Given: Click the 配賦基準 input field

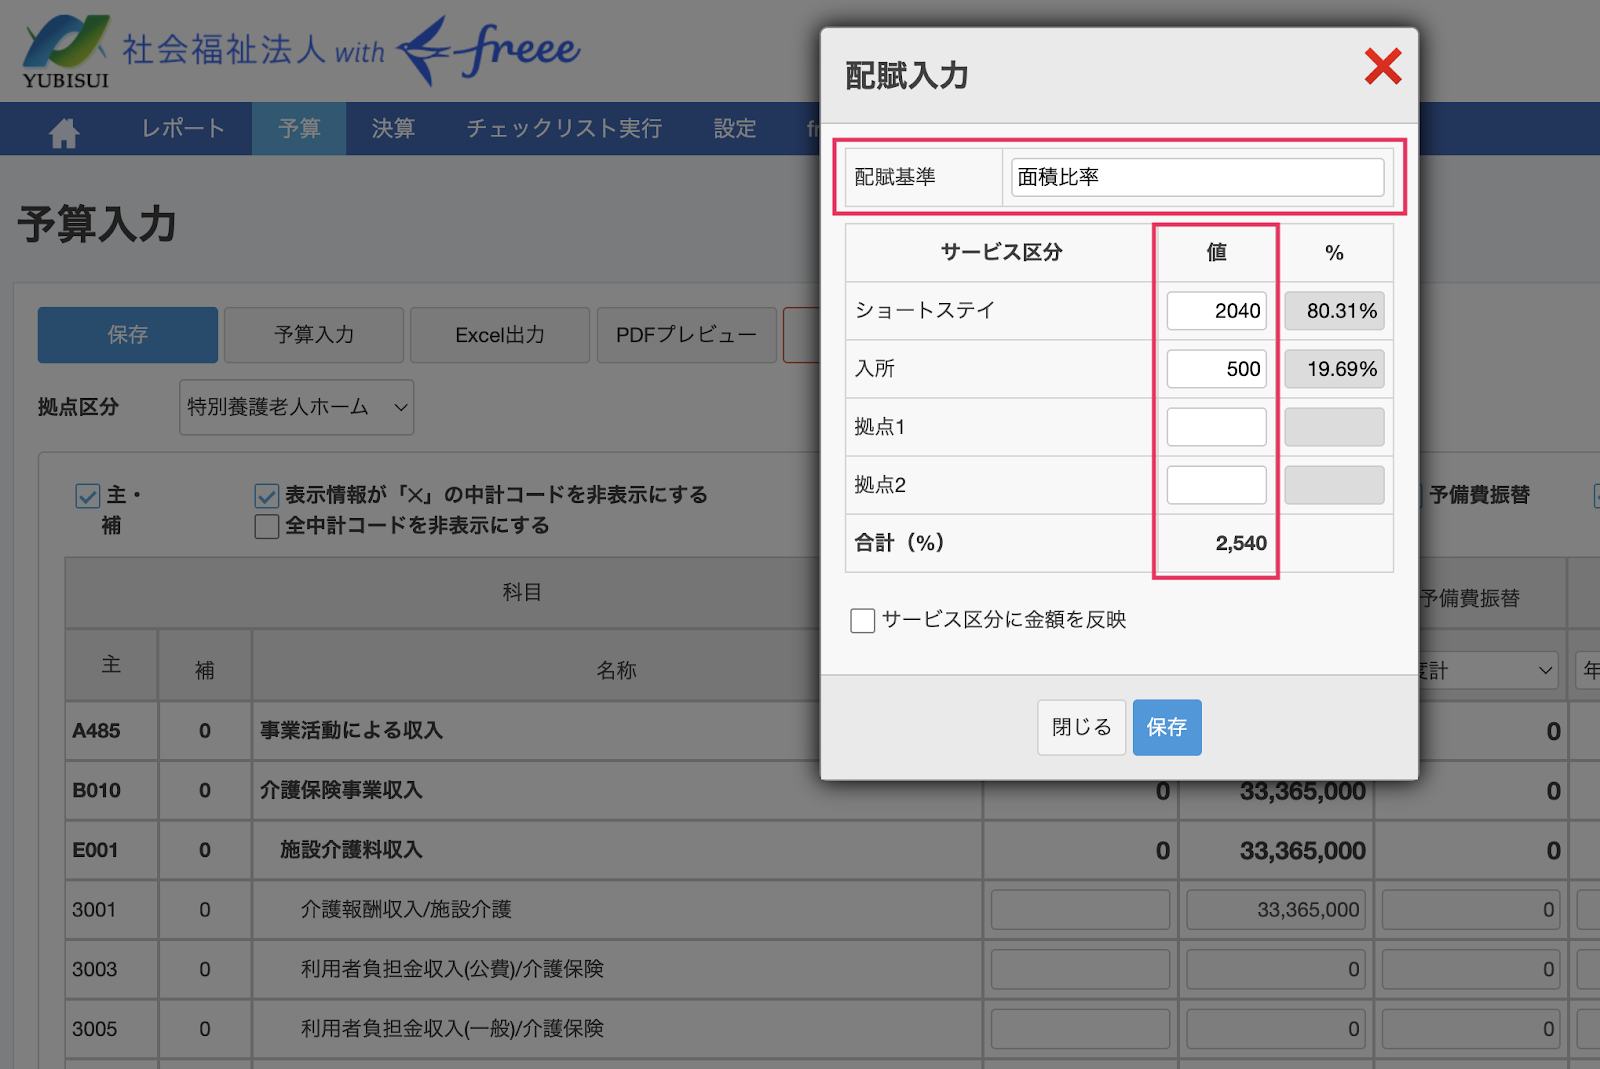Looking at the screenshot, I should click(1197, 177).
